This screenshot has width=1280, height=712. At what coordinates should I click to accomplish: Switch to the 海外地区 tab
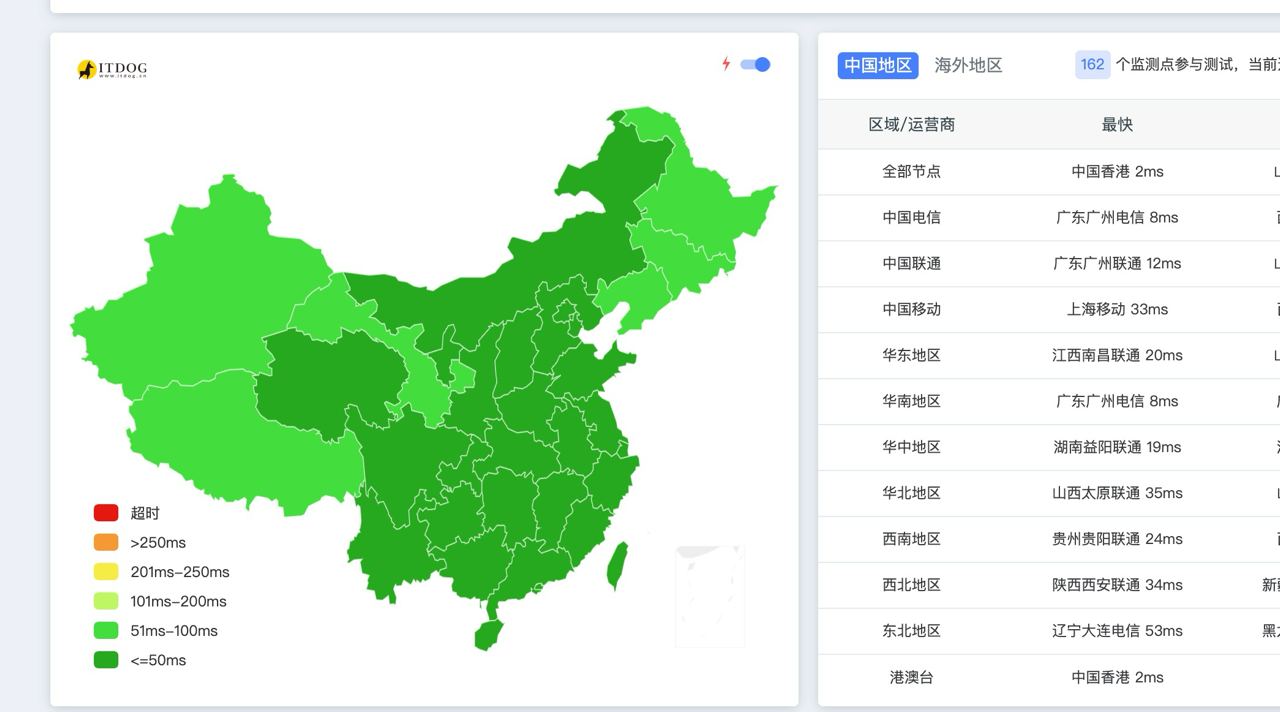coord(968,65)
